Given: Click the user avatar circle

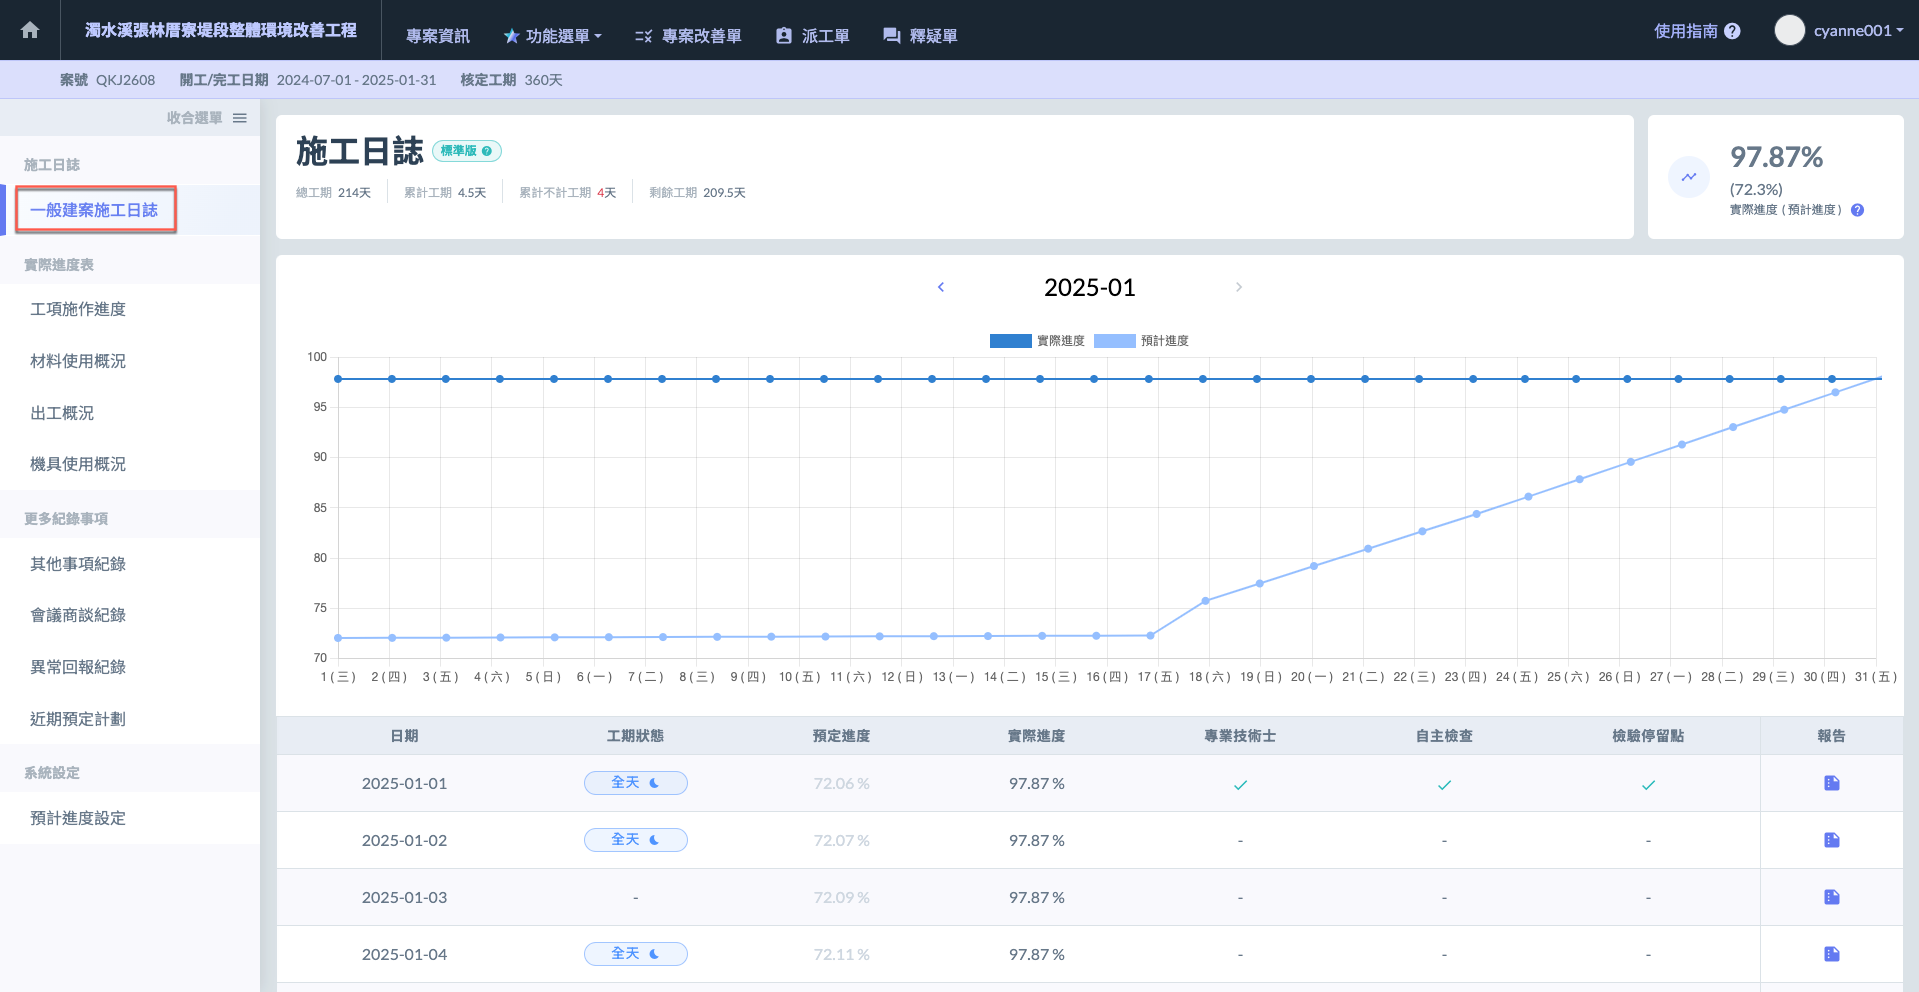Looking at the screenshot, I should click(1789, 30).
